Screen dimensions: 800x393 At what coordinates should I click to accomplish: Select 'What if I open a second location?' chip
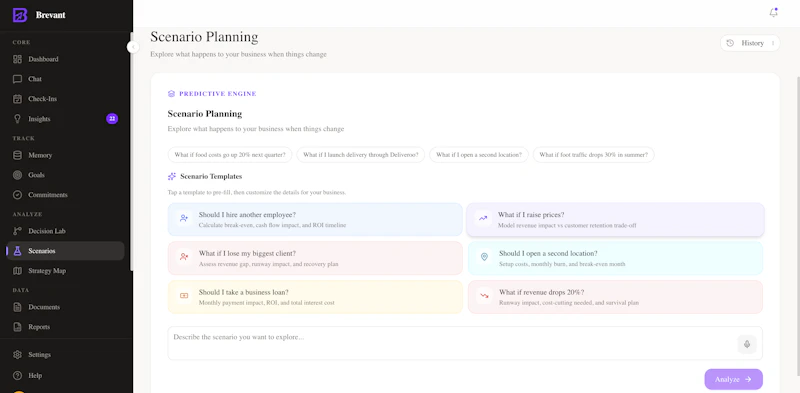click(479, 155)
